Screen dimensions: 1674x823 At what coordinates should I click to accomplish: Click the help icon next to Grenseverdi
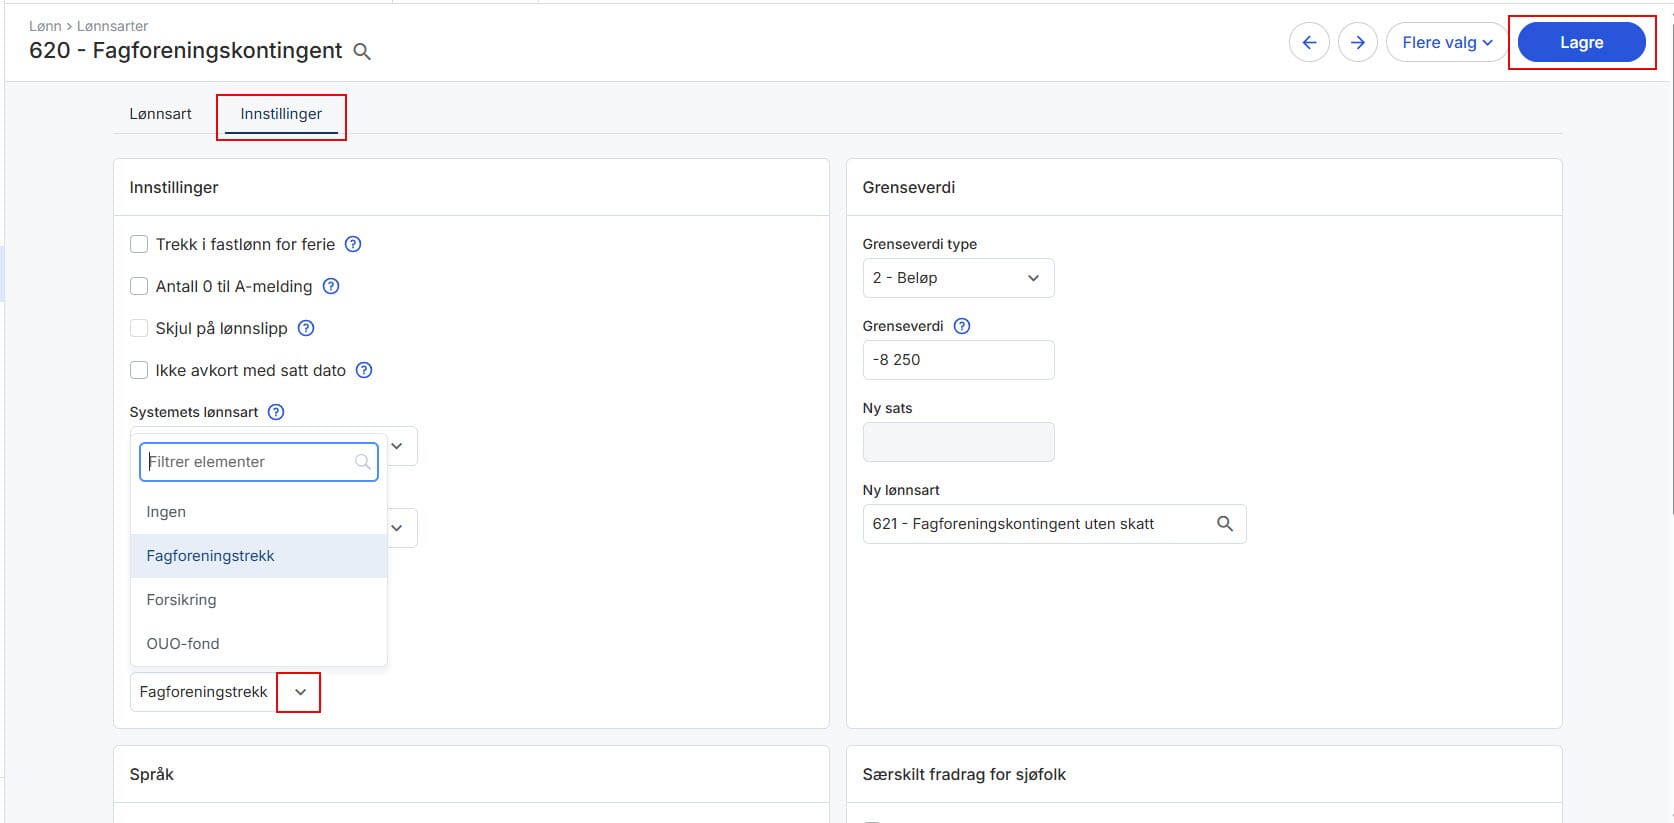pyautogui.click(x=962, y=326)
